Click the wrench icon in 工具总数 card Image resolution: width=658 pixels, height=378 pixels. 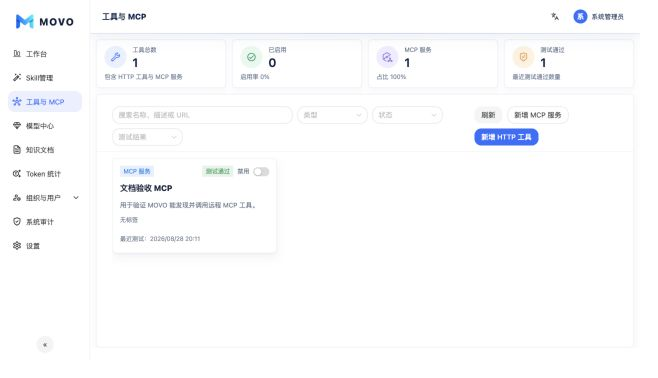pos(115,57)
